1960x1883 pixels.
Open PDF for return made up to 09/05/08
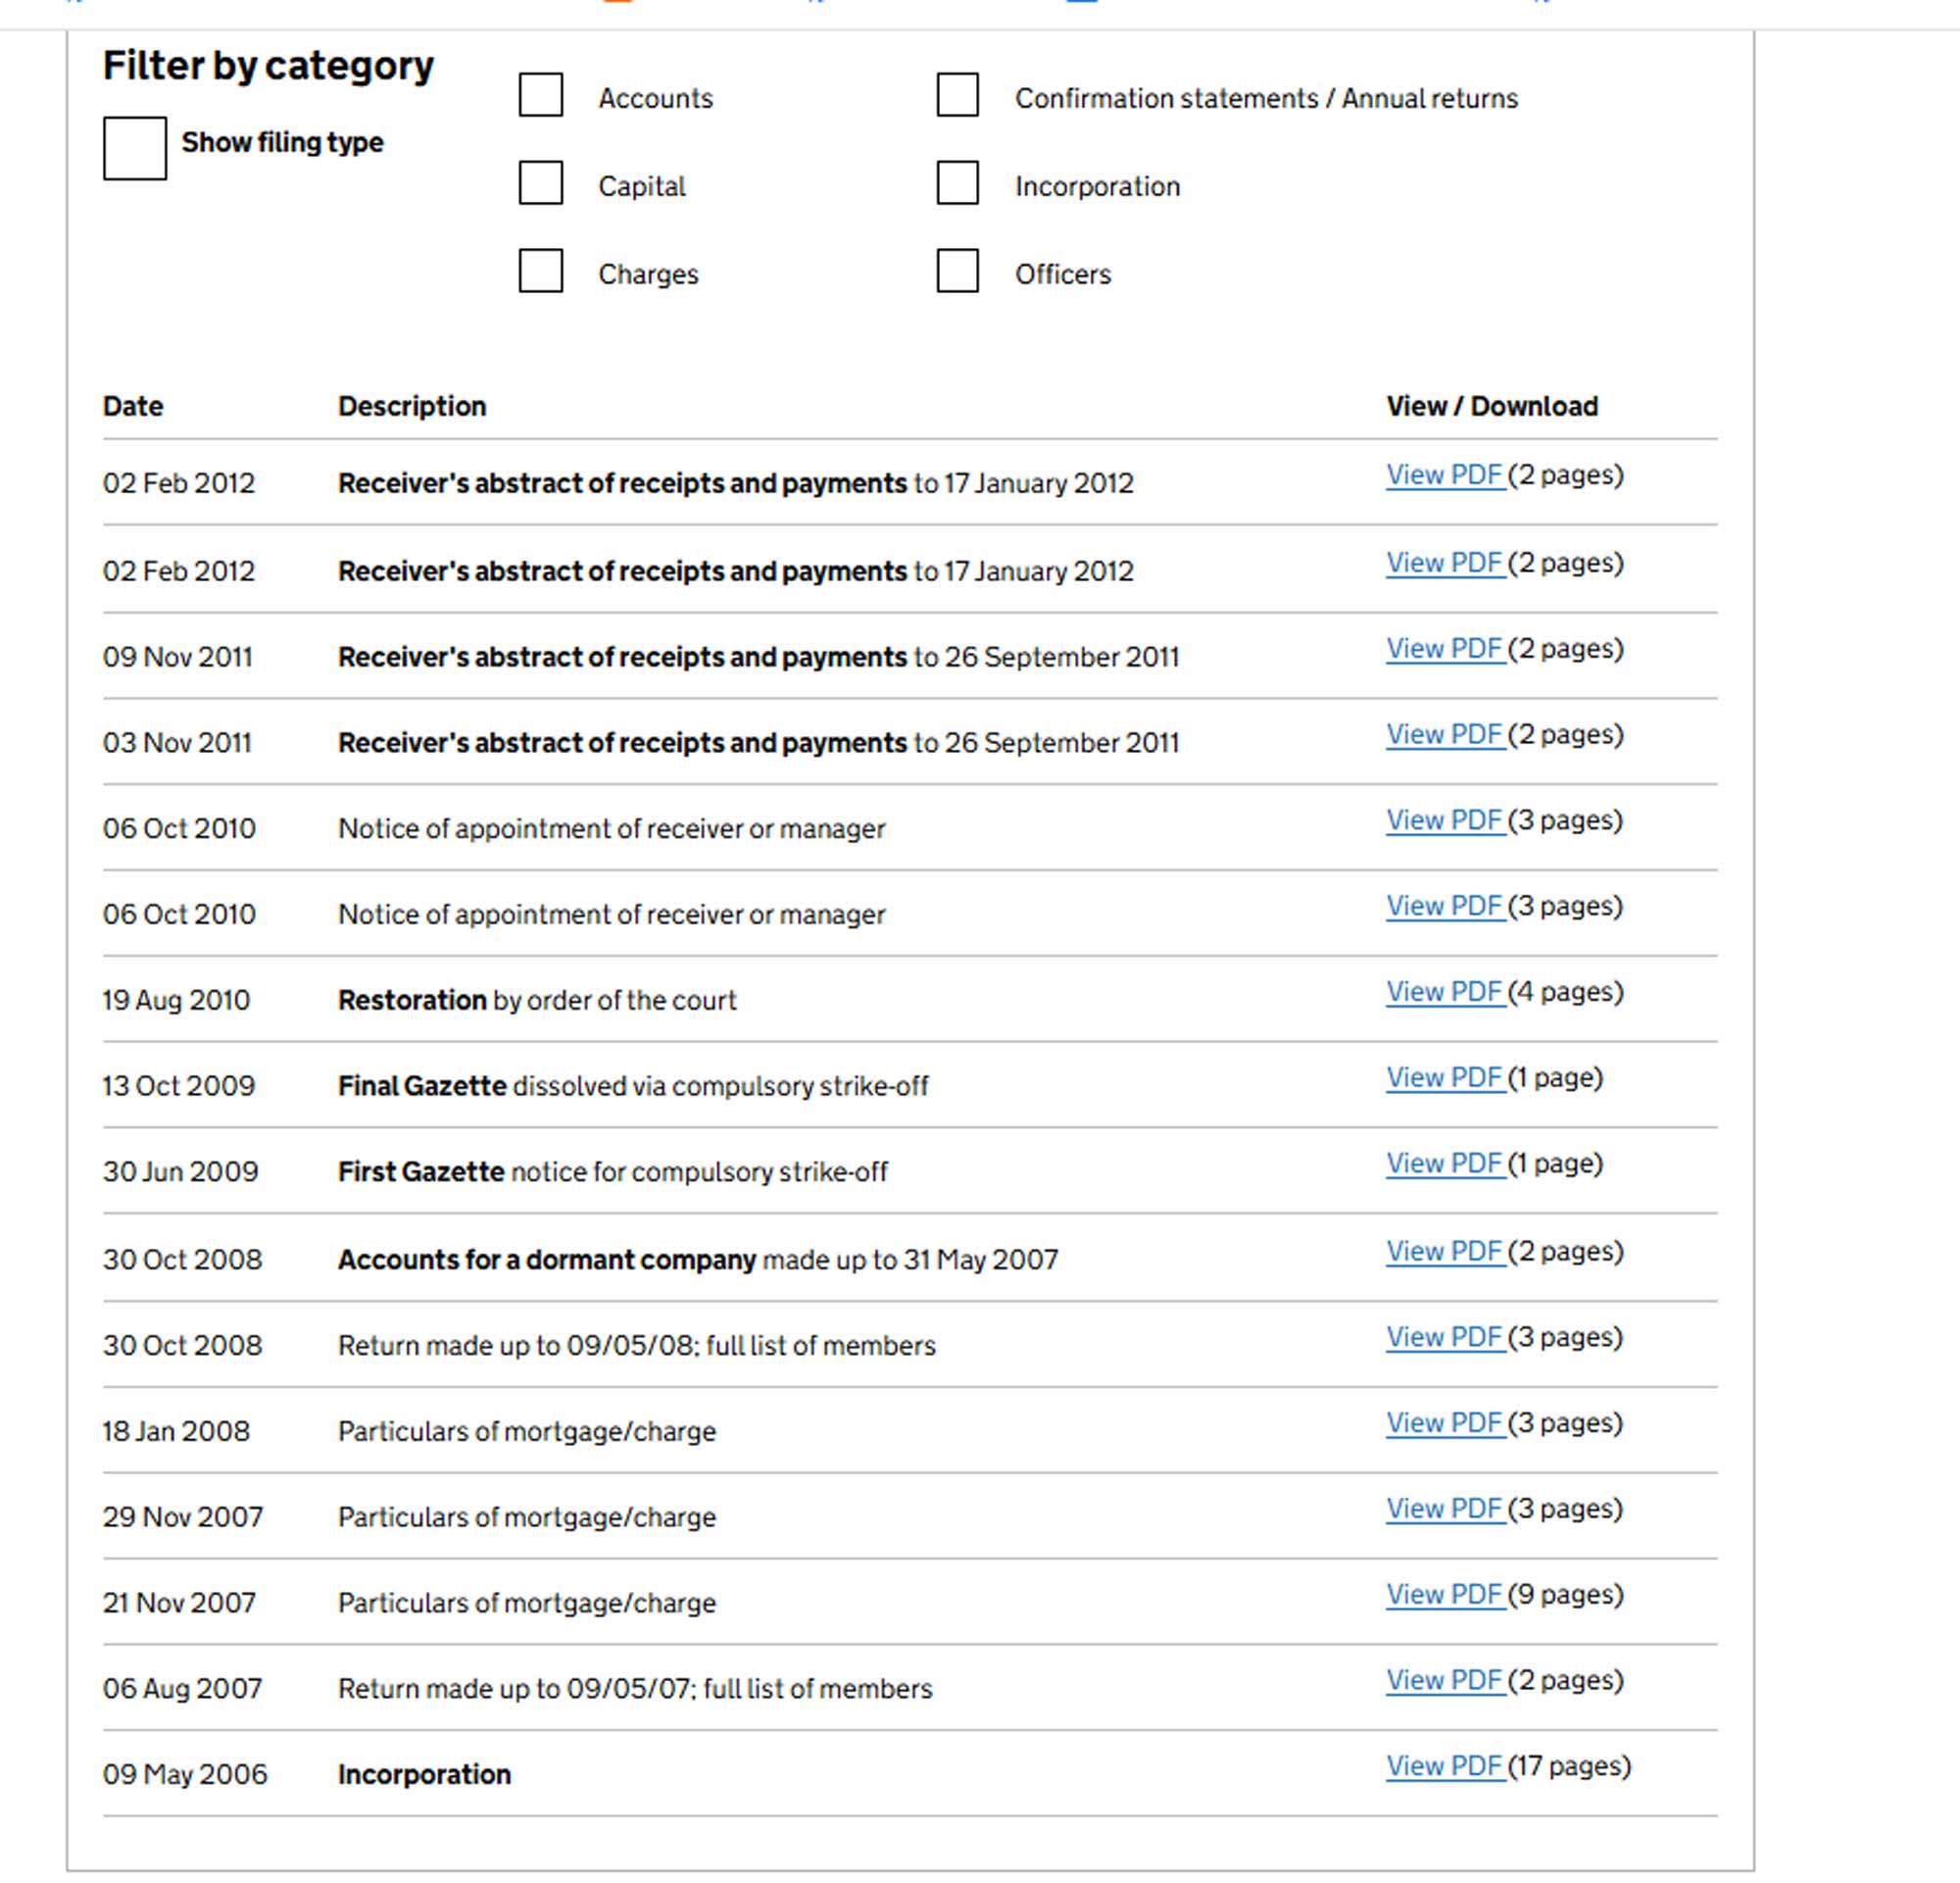pos(1444,1338)
